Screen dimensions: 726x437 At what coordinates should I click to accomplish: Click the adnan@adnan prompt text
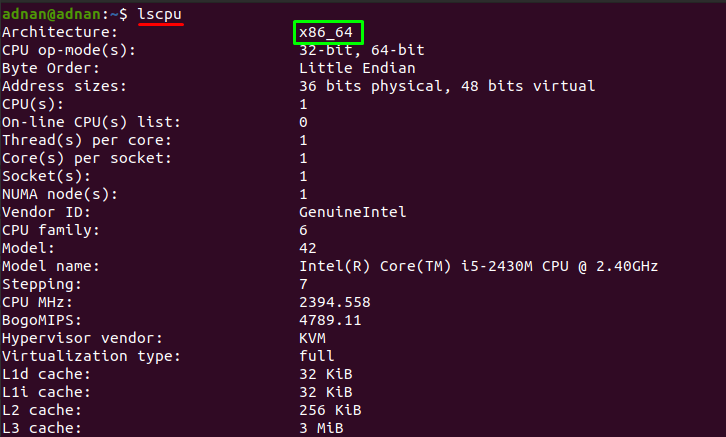coord(51,14)
